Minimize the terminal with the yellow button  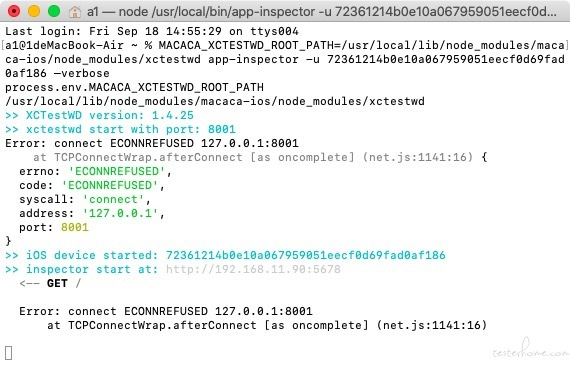tap(34, 11)
